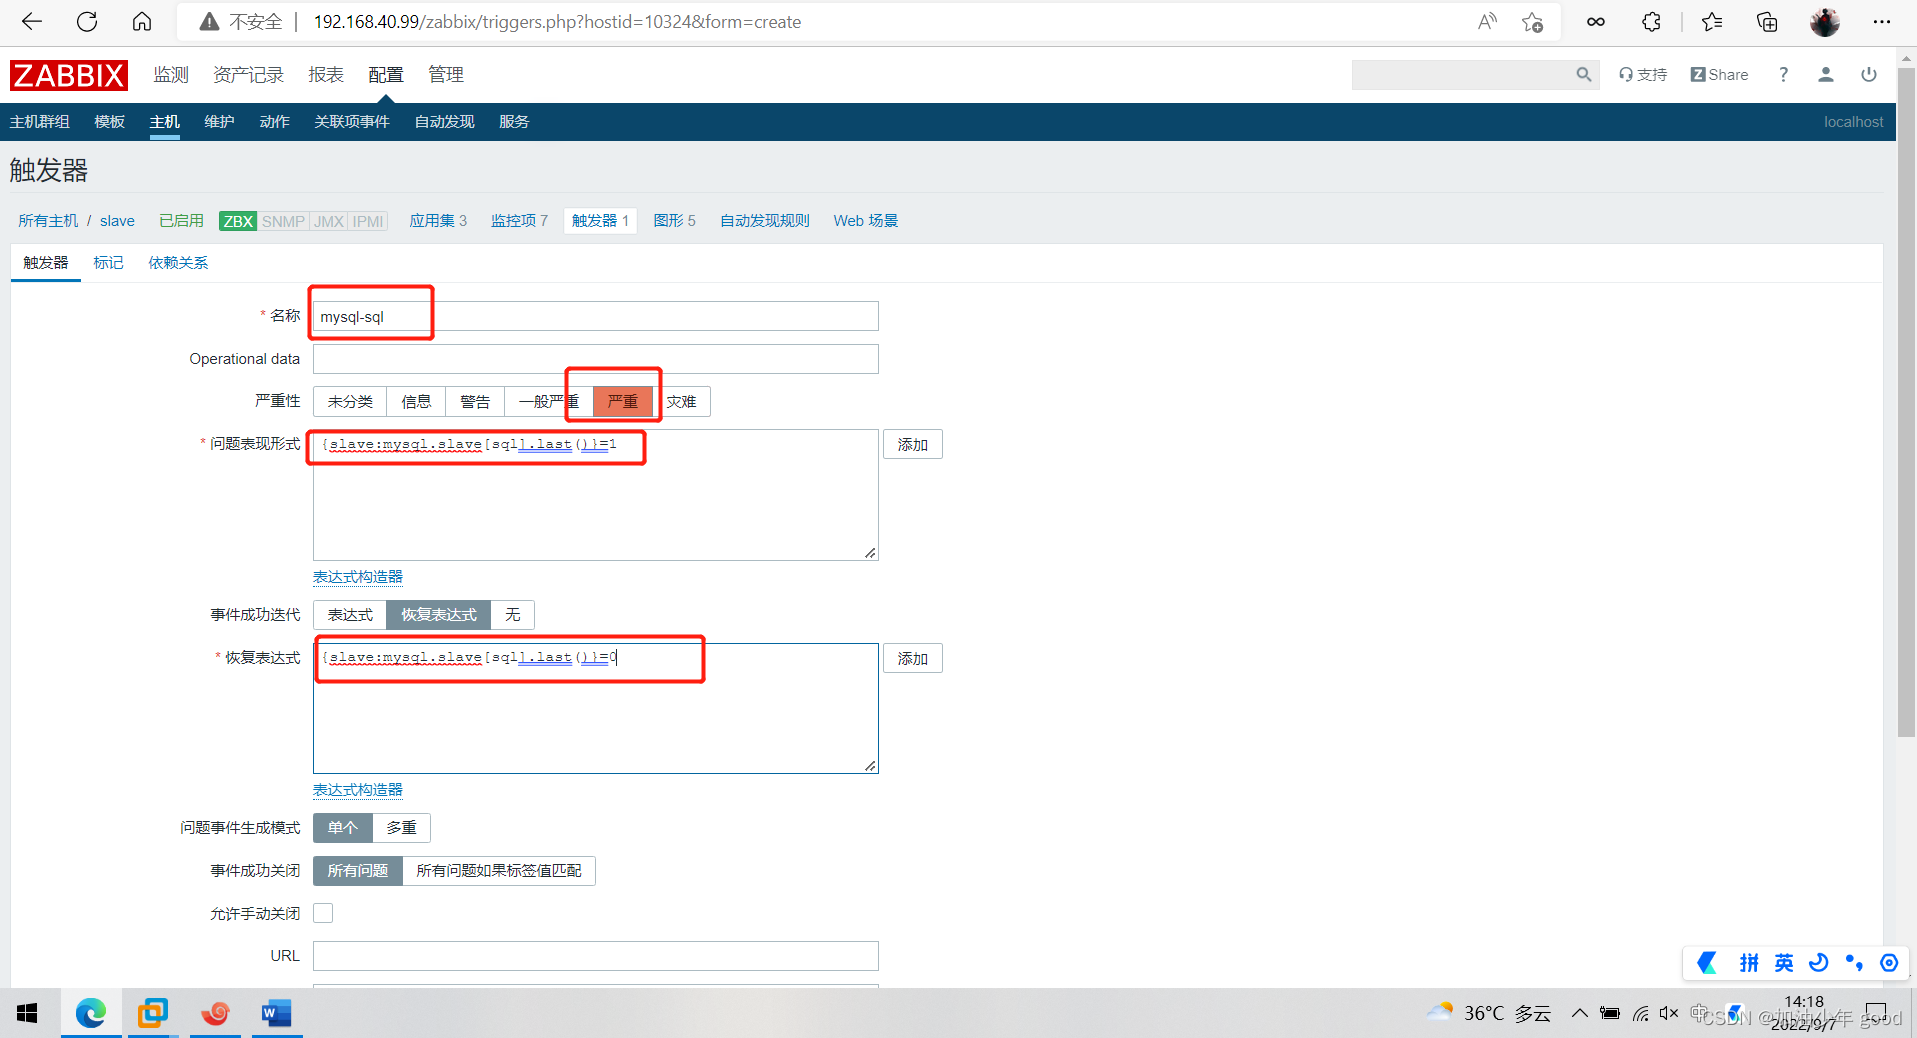Select 信息 severity option
Image resolution: width=1917 pixels, height=1038 pixels.
pos(416,402)
